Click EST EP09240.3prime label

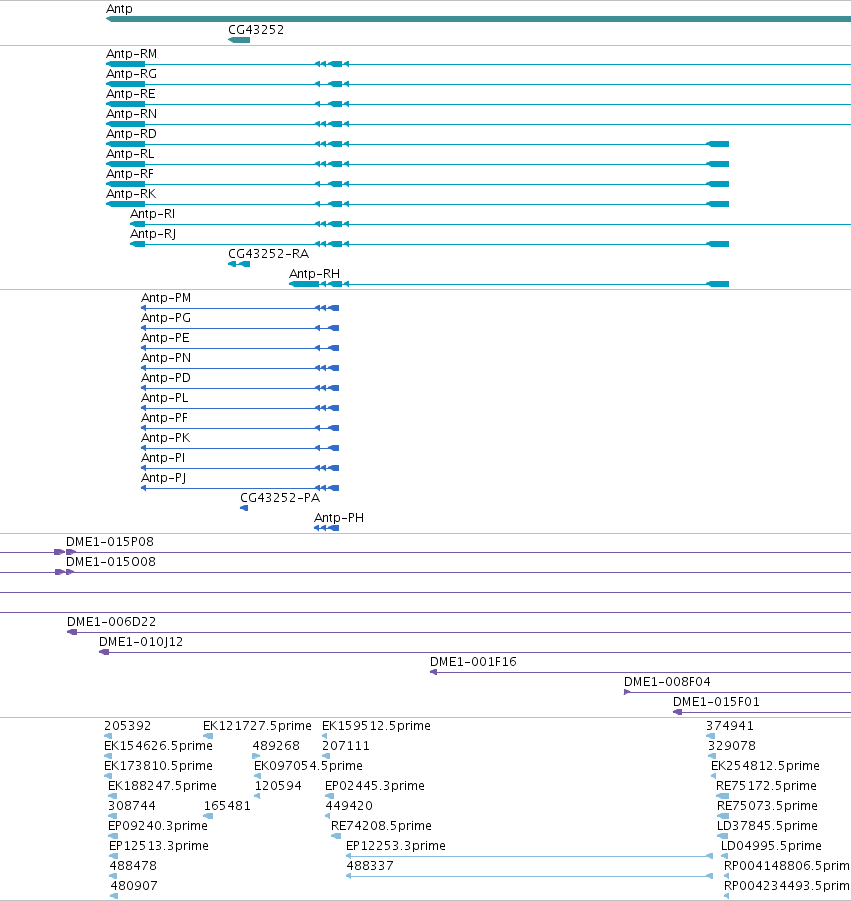click(157, 826)
